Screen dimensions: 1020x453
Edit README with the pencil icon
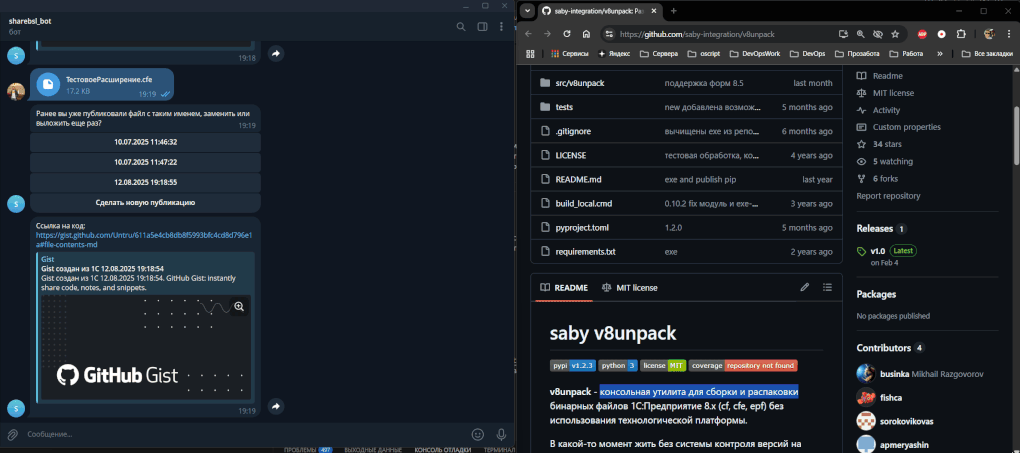click(805, 287)
